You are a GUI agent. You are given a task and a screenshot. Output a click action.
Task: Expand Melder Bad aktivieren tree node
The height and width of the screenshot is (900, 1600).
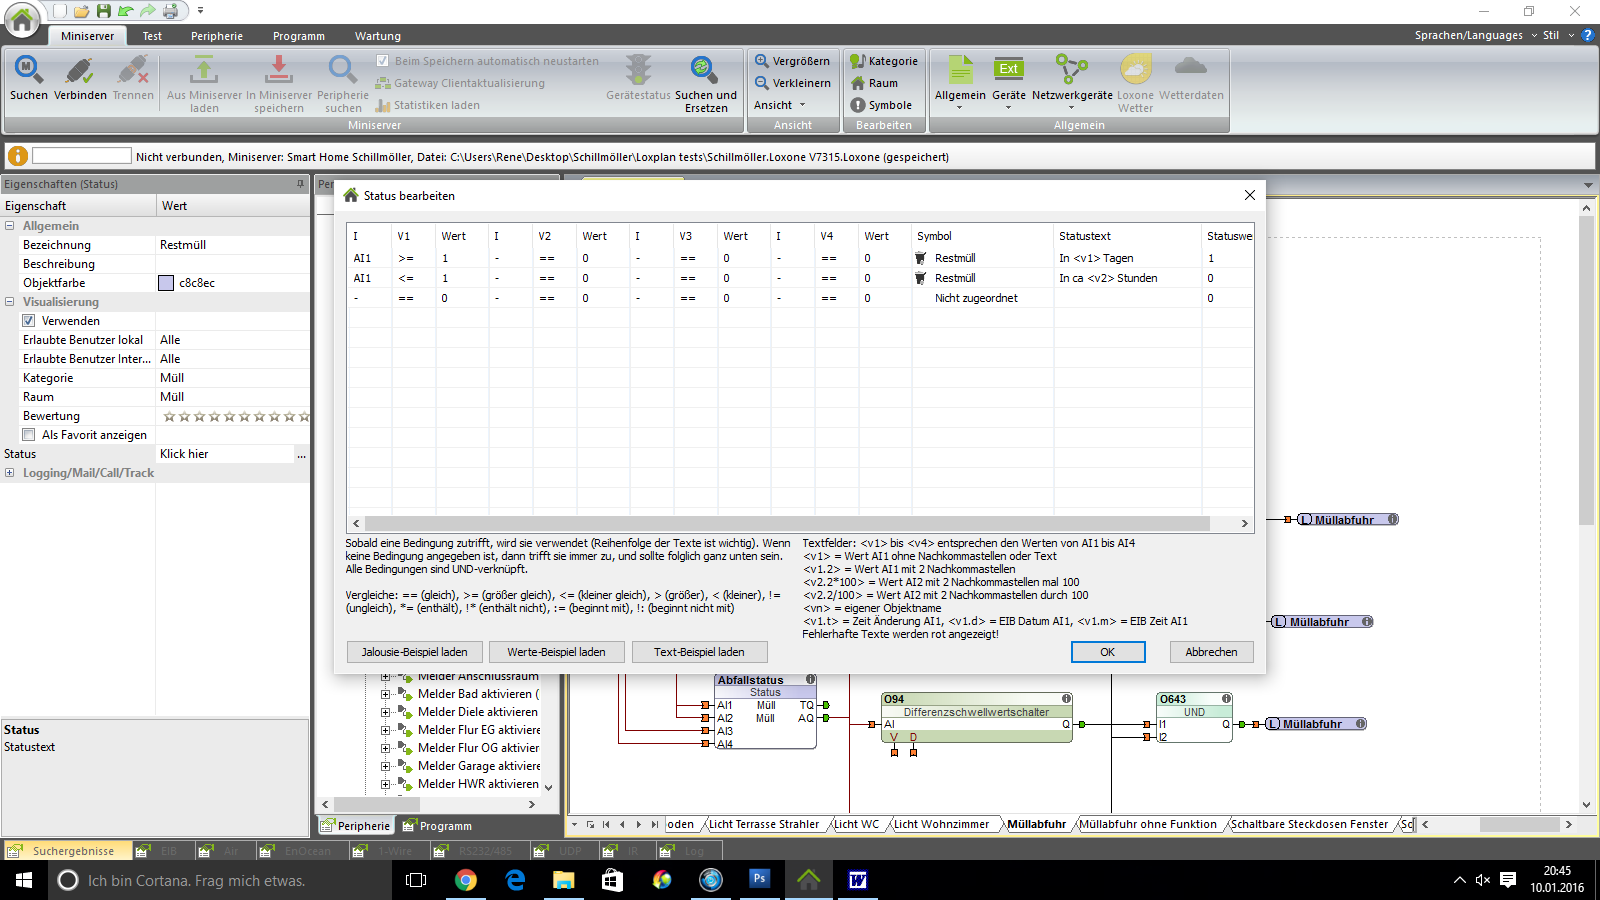385,694
